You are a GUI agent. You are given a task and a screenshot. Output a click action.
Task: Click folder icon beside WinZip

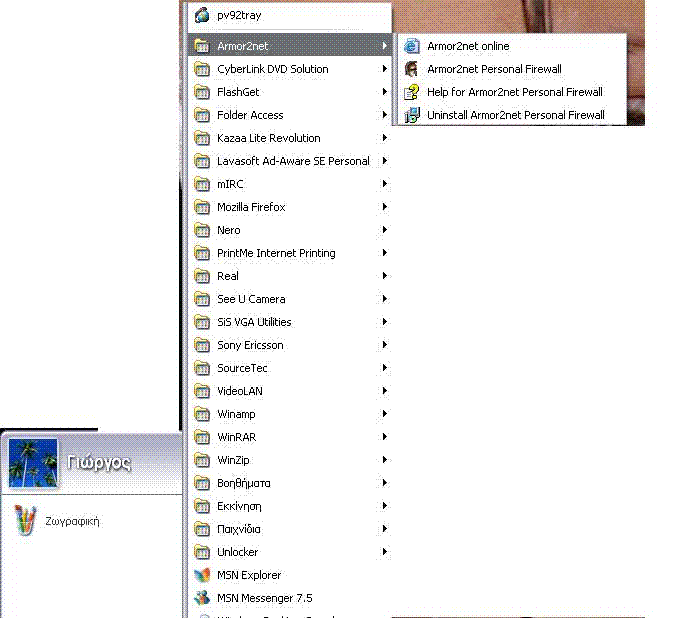click(202, 460)
